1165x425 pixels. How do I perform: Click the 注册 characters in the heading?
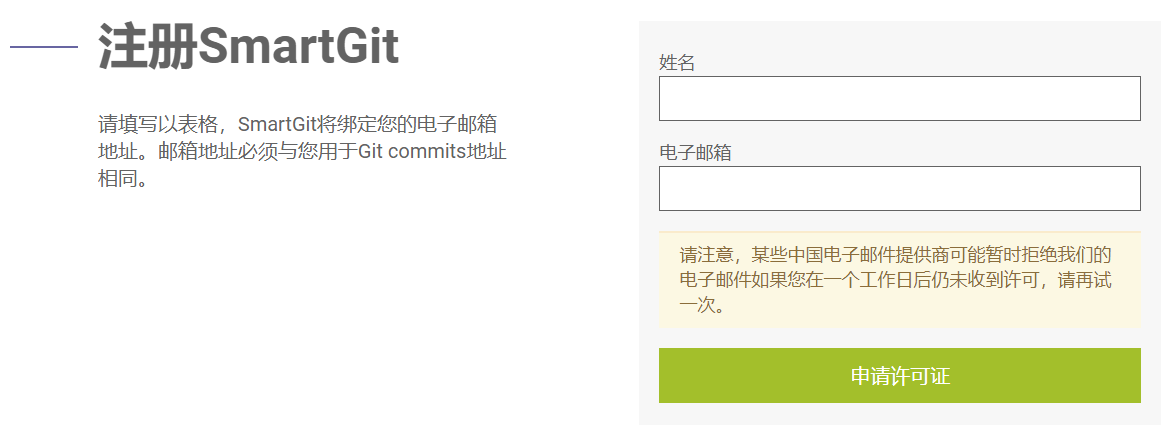click(147, 47)
